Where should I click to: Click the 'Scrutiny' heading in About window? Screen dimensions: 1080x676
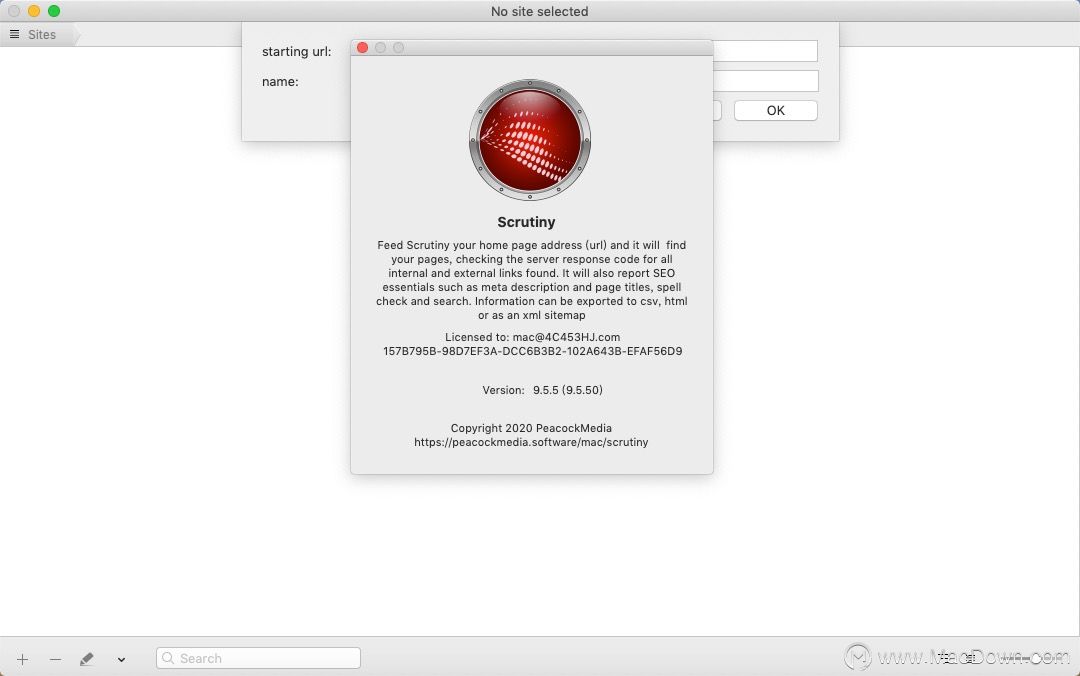click(x=526, y=222)
